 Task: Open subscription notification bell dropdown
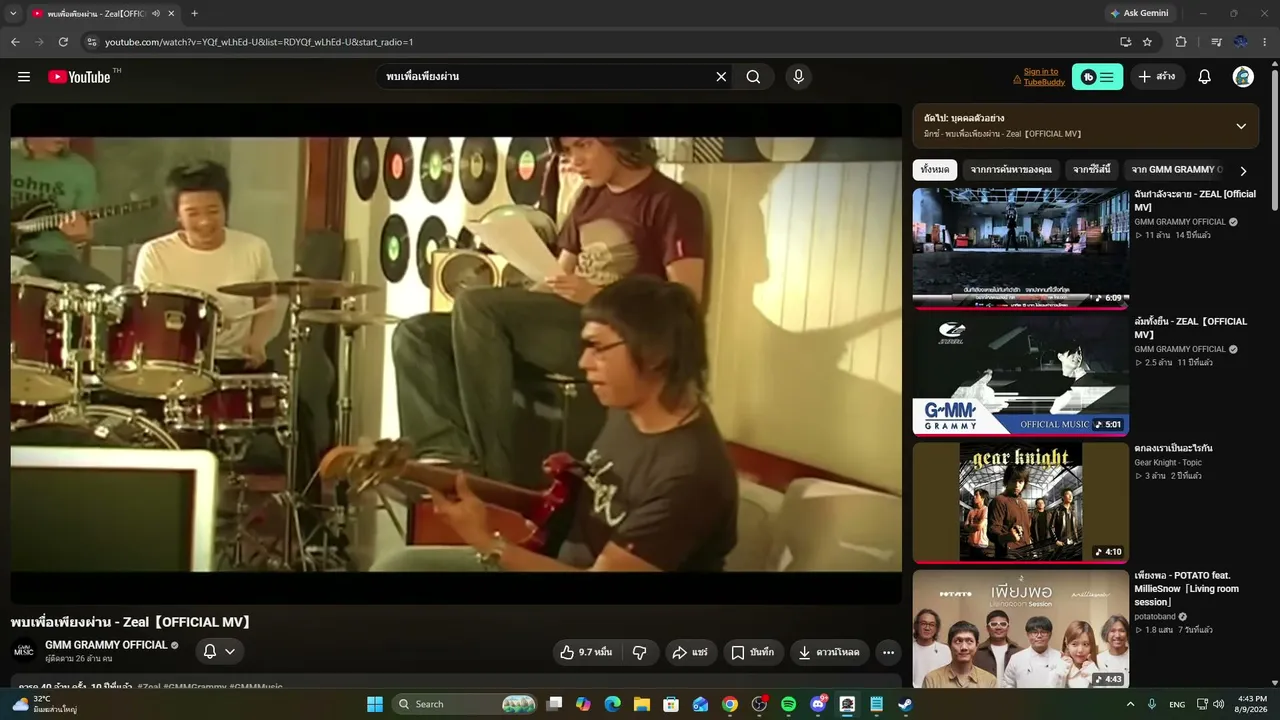220,651
